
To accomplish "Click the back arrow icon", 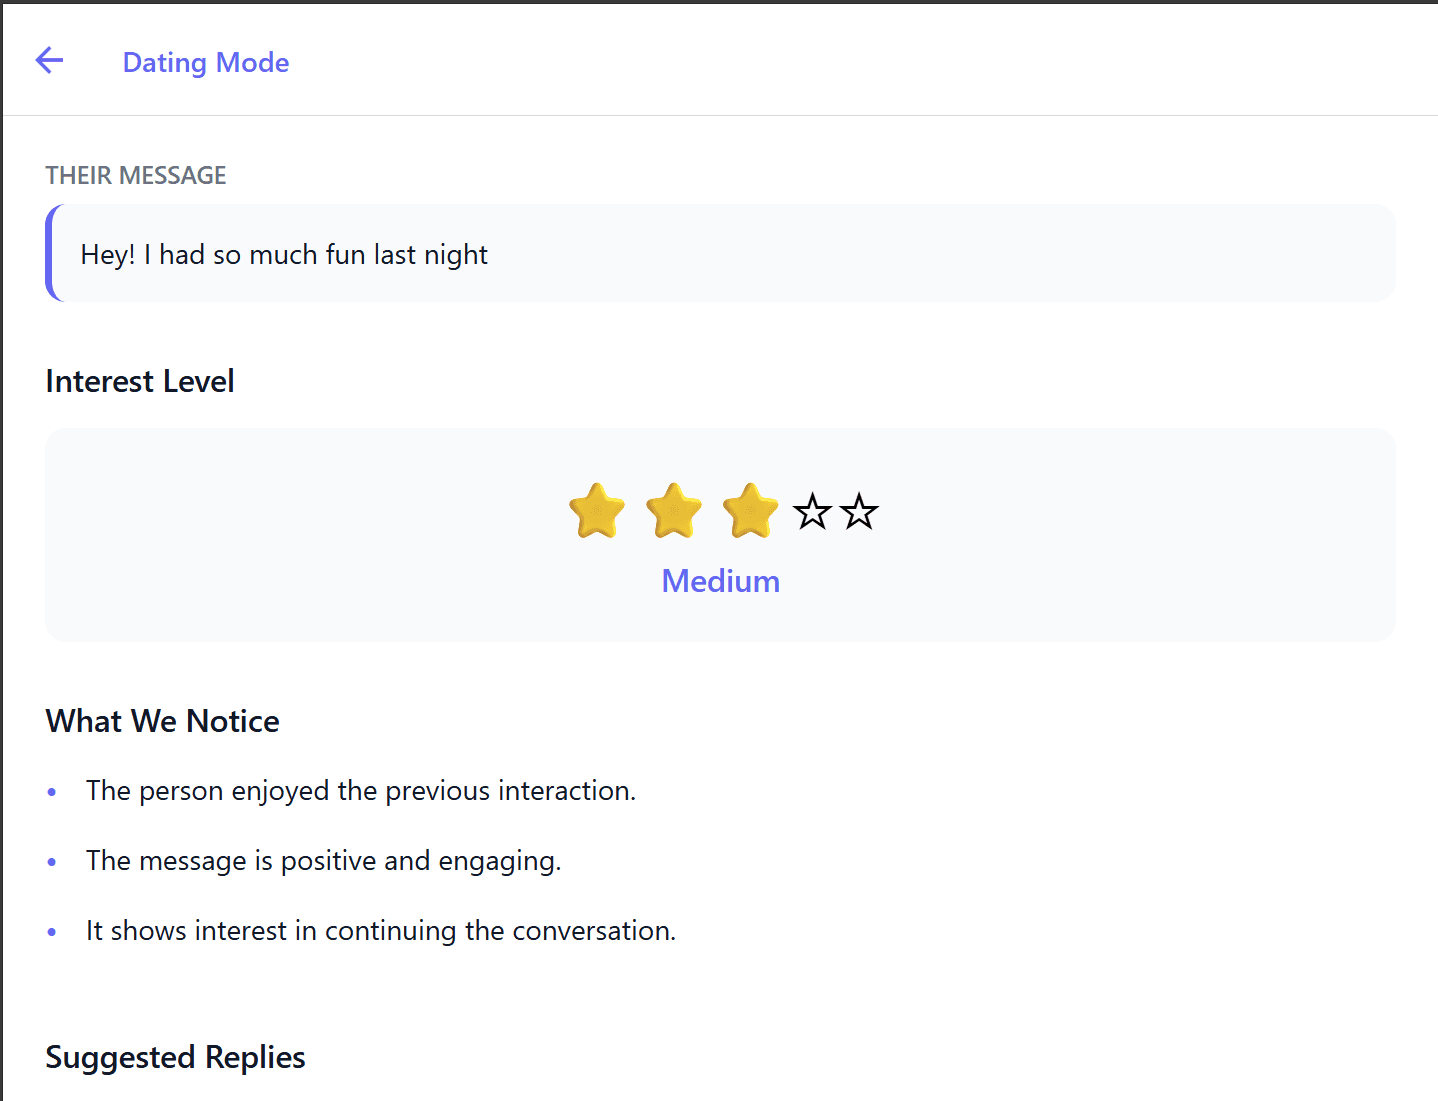I will tap(49, 61).
